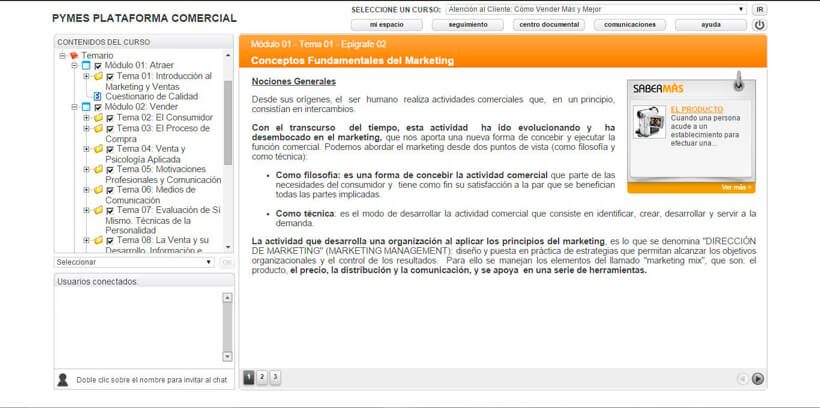Go to next page with the arrow icon
Viewport: 820px width, 408px height.
[757, 379]
